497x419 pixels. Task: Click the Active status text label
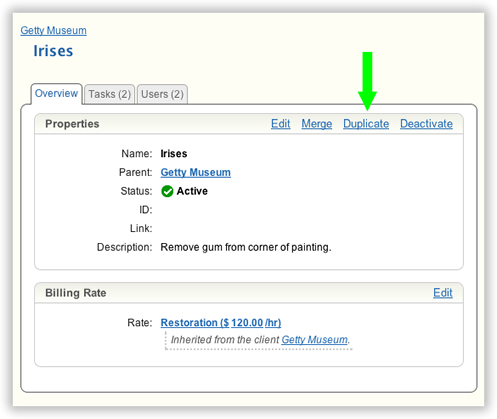pos(192,191)
